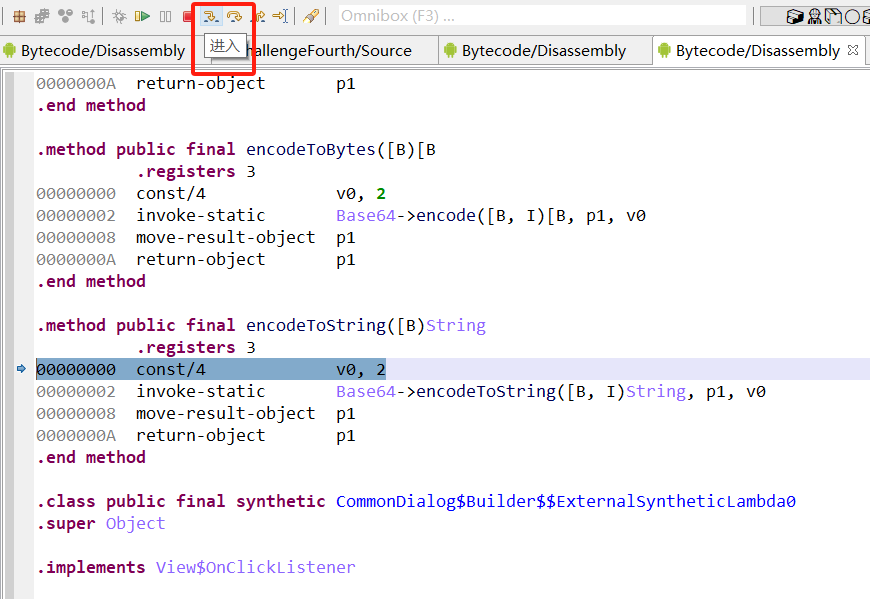Click the Object superclass reference

coord(135,523)
